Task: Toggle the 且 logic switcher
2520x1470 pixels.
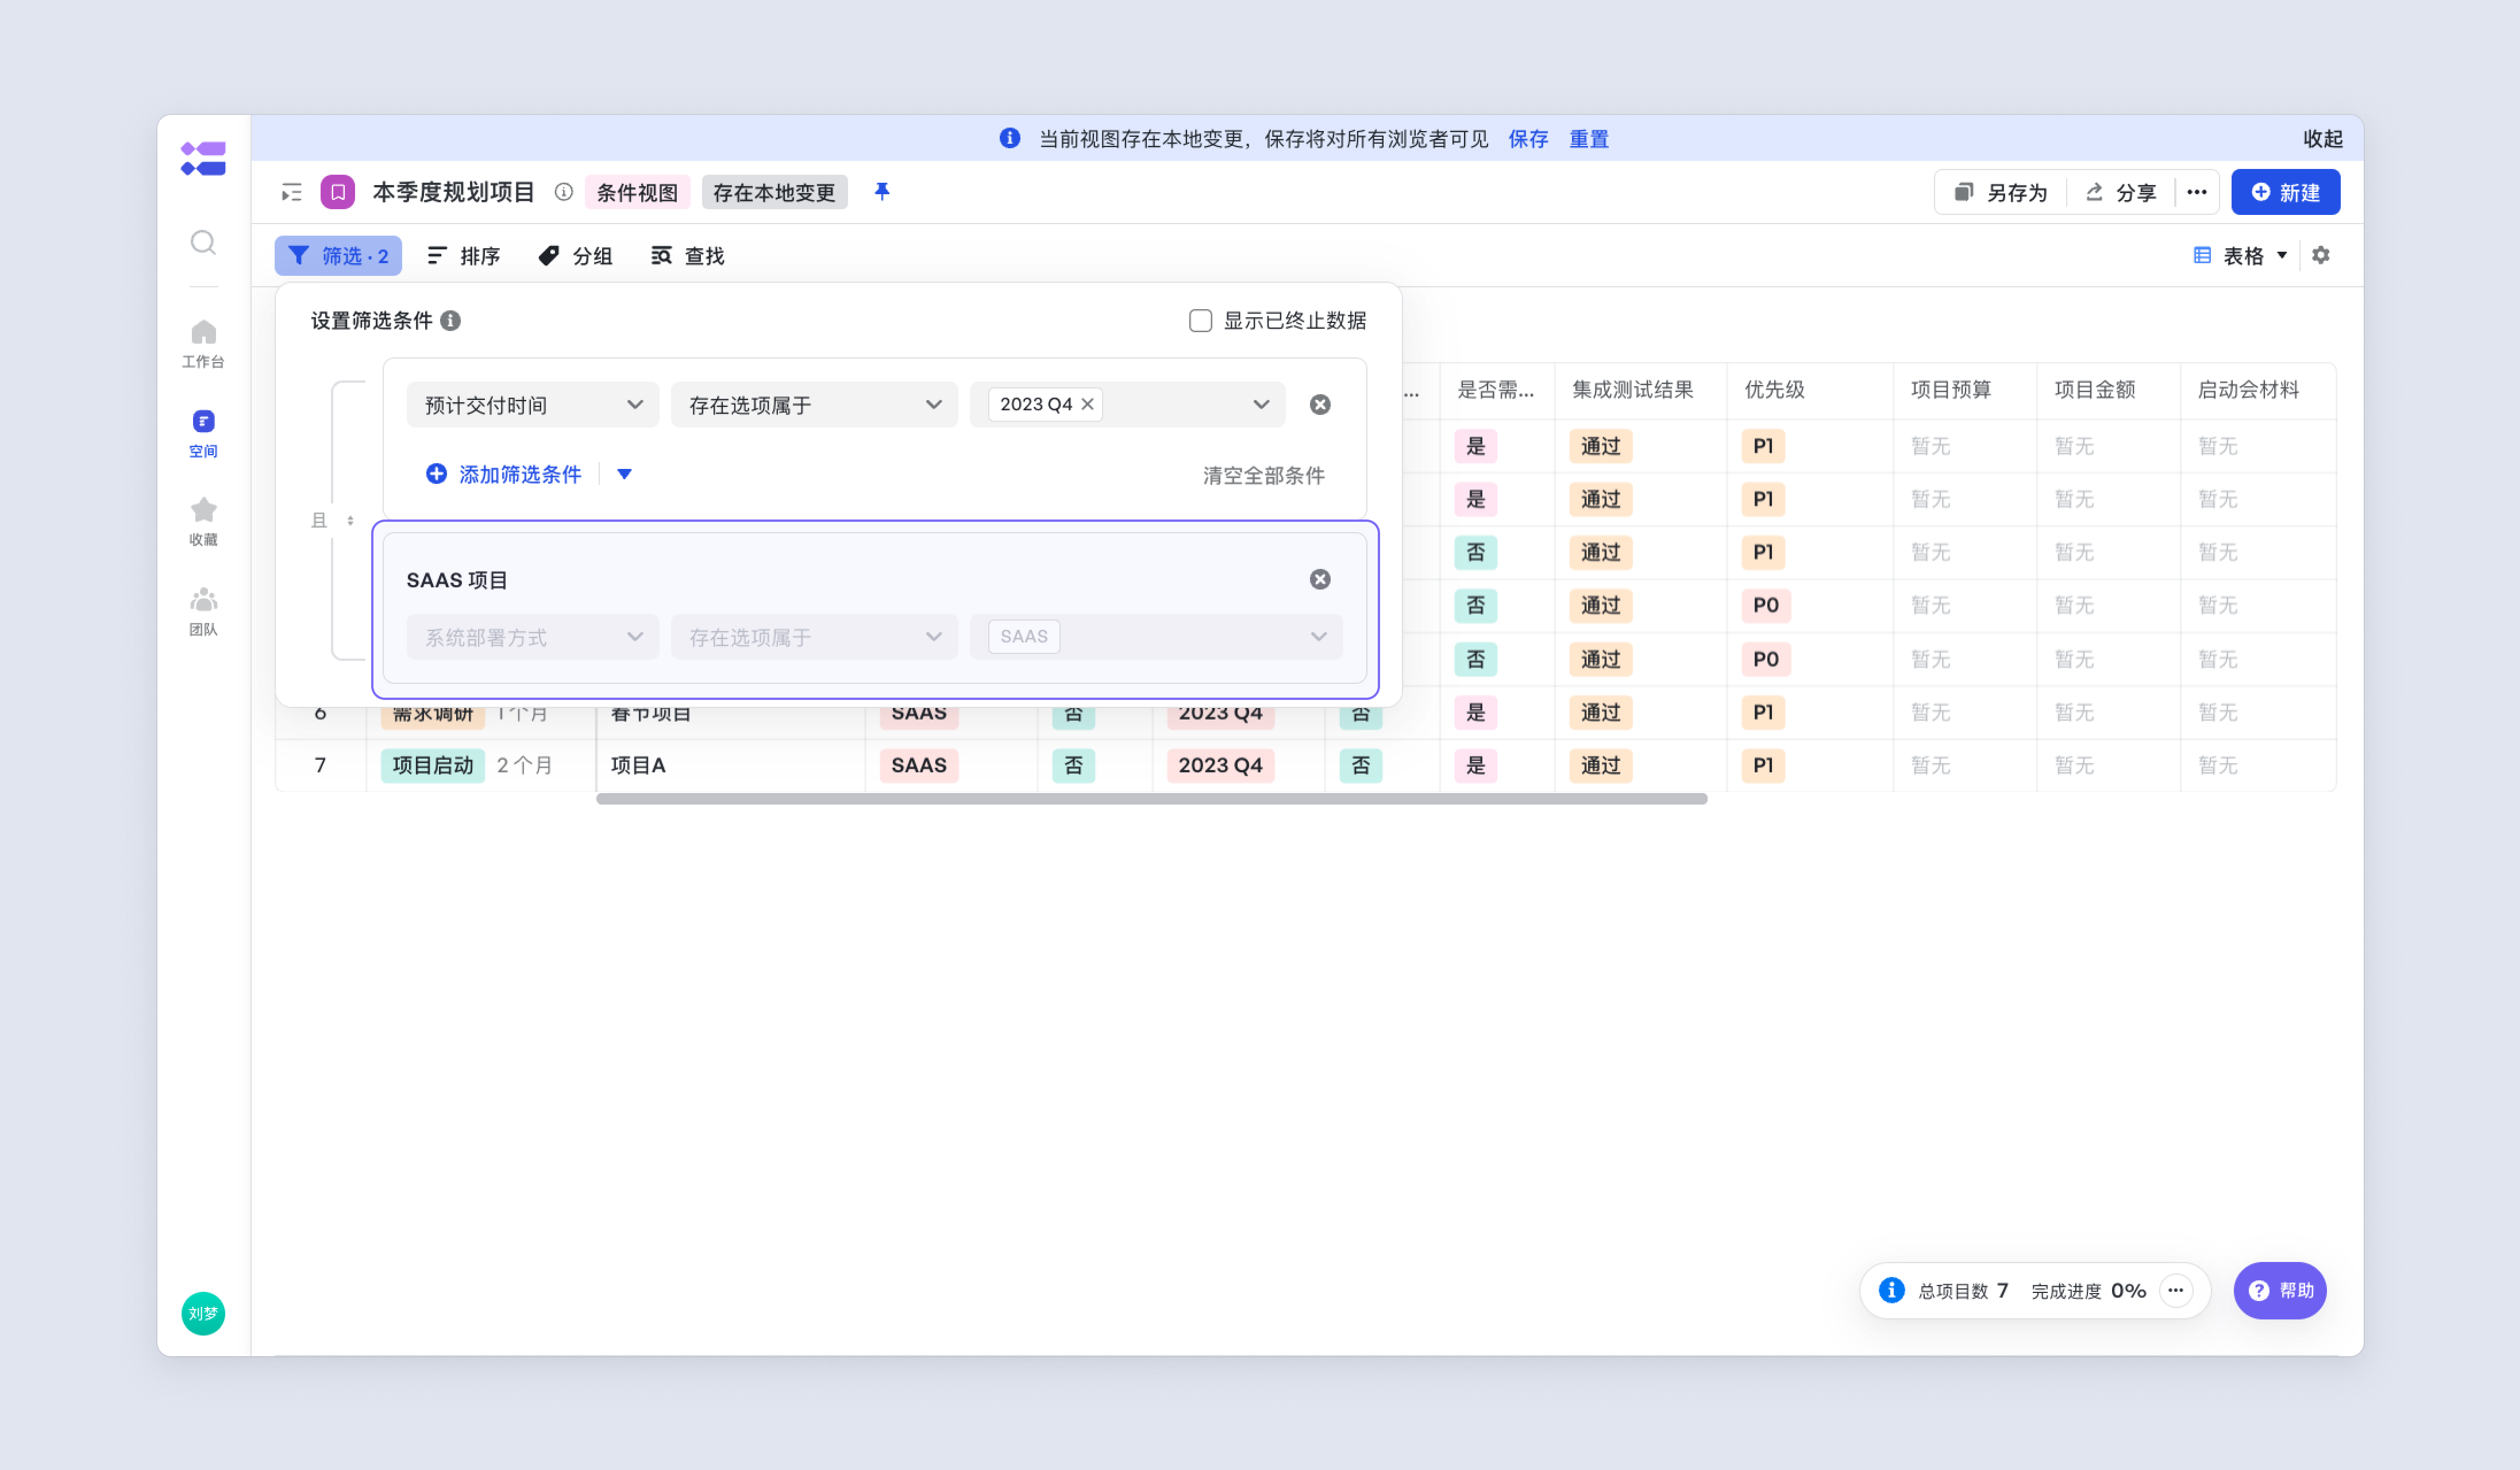Action: [x=332, y=520]
